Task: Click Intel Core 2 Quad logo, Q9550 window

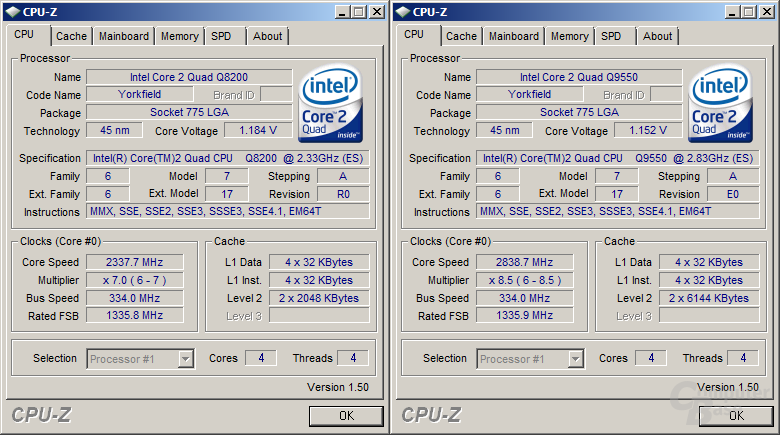Action: (x=720, y=104)
